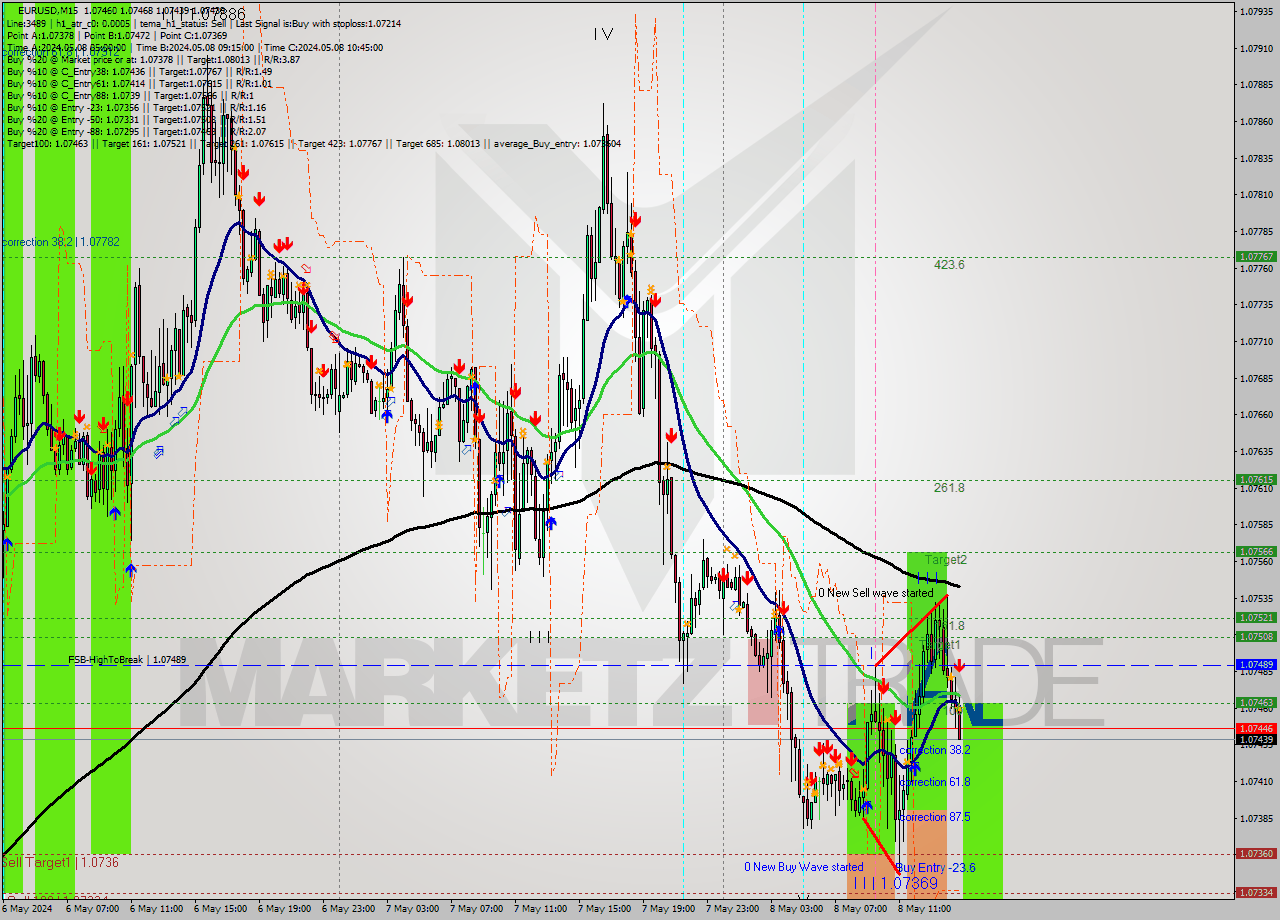Click the blue up arrow inside the left green zone
The width and height of the screenshot is (1280, 920).
point(115,512)
